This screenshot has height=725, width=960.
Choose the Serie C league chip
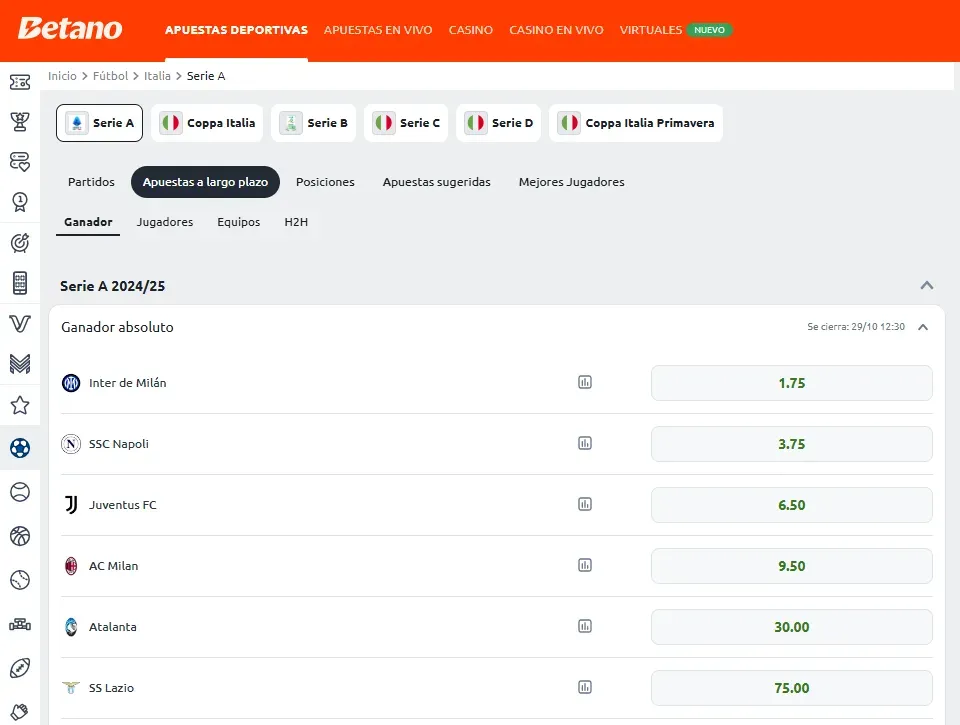[406, 123]
